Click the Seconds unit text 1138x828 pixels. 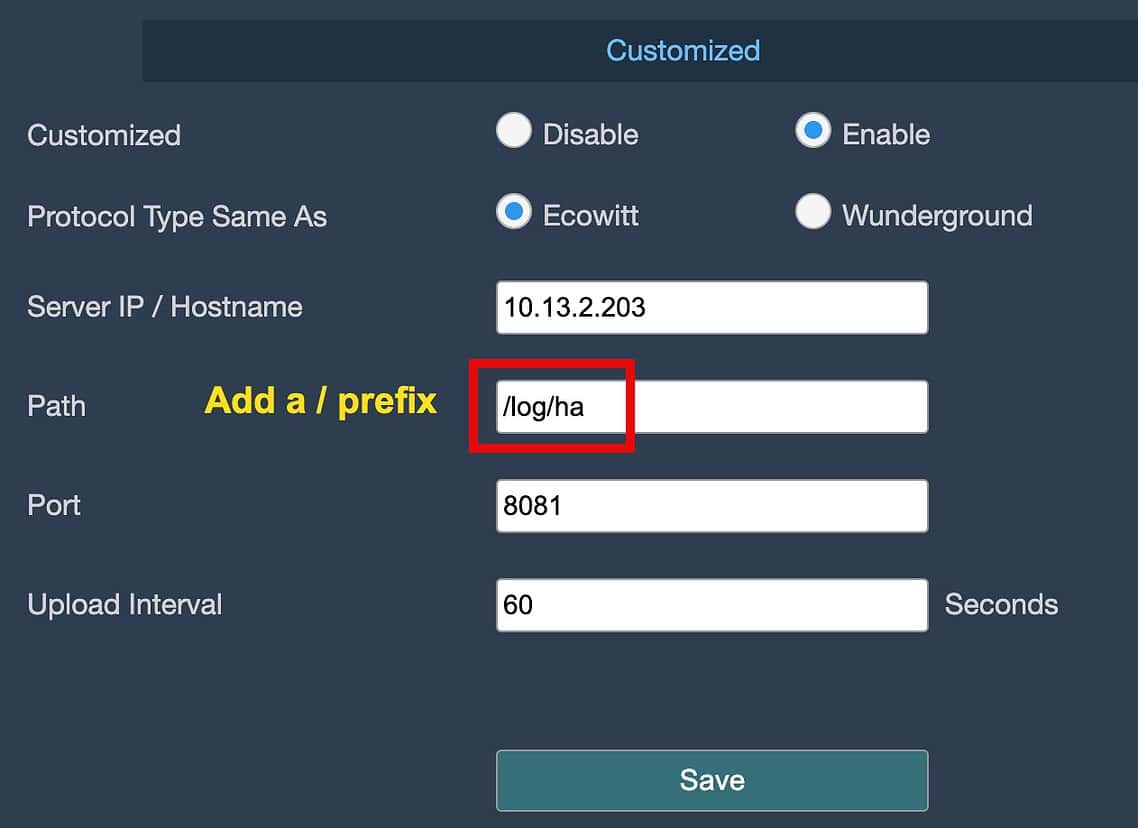coord(1001,605)
